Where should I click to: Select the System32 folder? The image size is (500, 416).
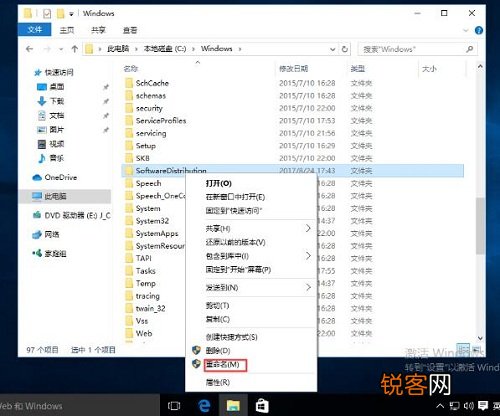coord(152,221)
